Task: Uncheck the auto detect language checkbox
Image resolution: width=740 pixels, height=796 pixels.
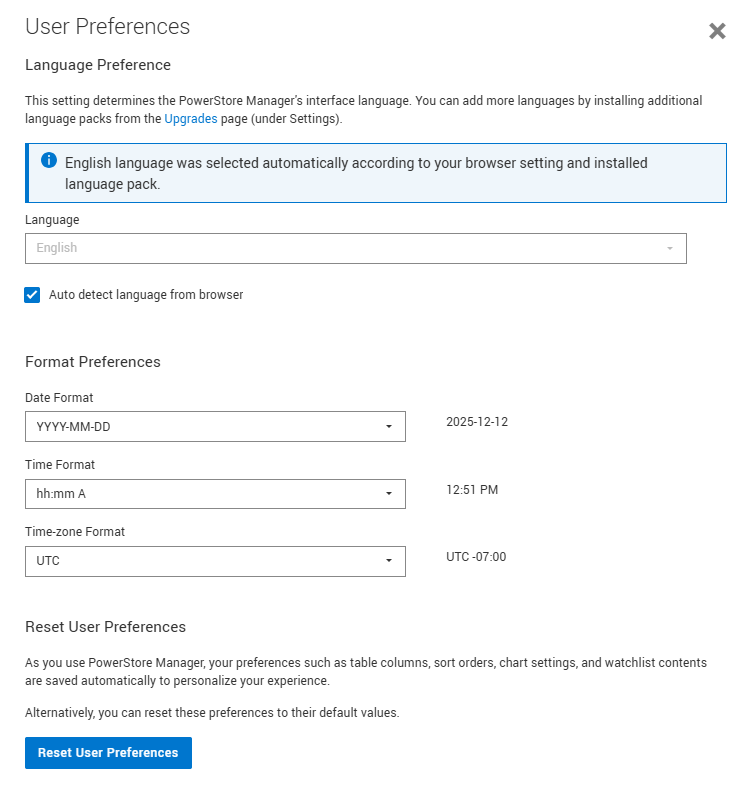Action: point(33,295)
